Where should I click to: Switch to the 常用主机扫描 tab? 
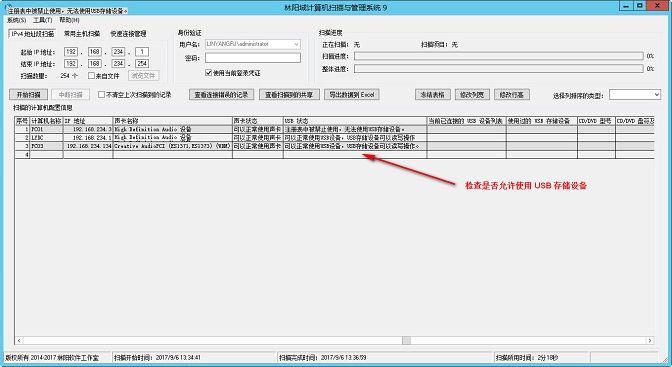[x=82, y=33]
